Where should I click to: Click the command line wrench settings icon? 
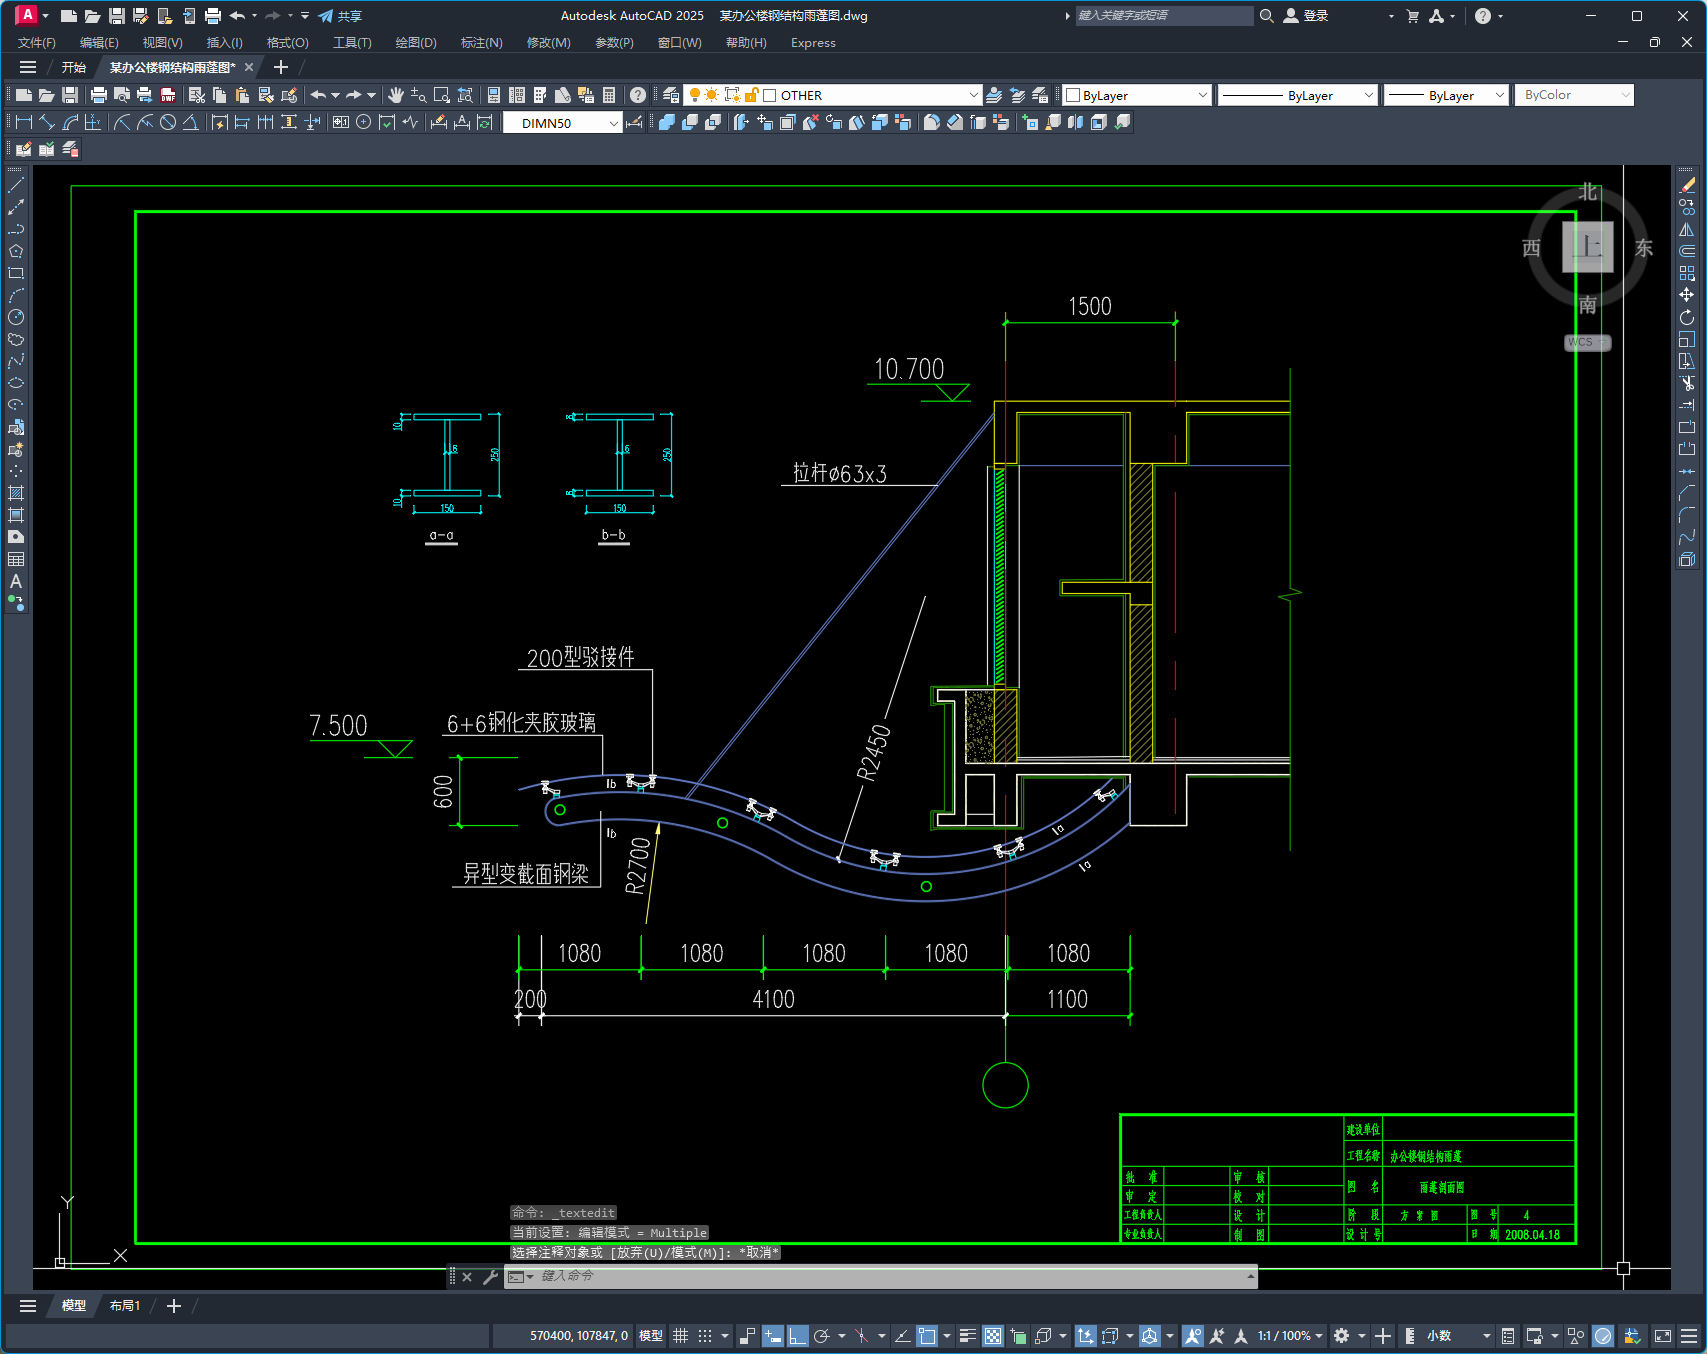pyautogui.click(x=490, y=1277)
